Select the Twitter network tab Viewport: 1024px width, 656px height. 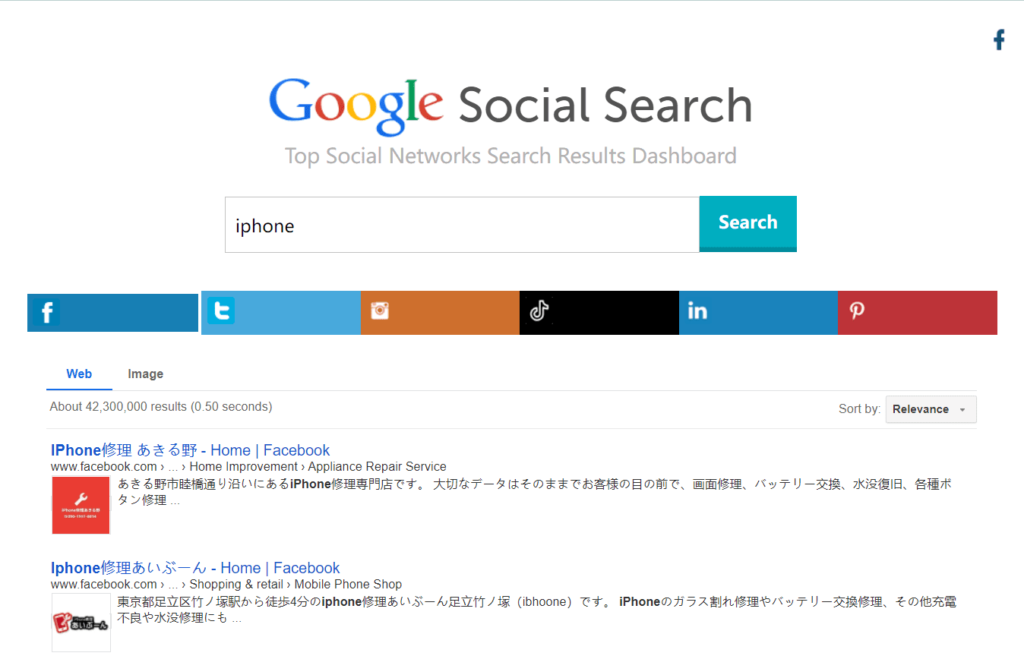(x=281, y=312)
